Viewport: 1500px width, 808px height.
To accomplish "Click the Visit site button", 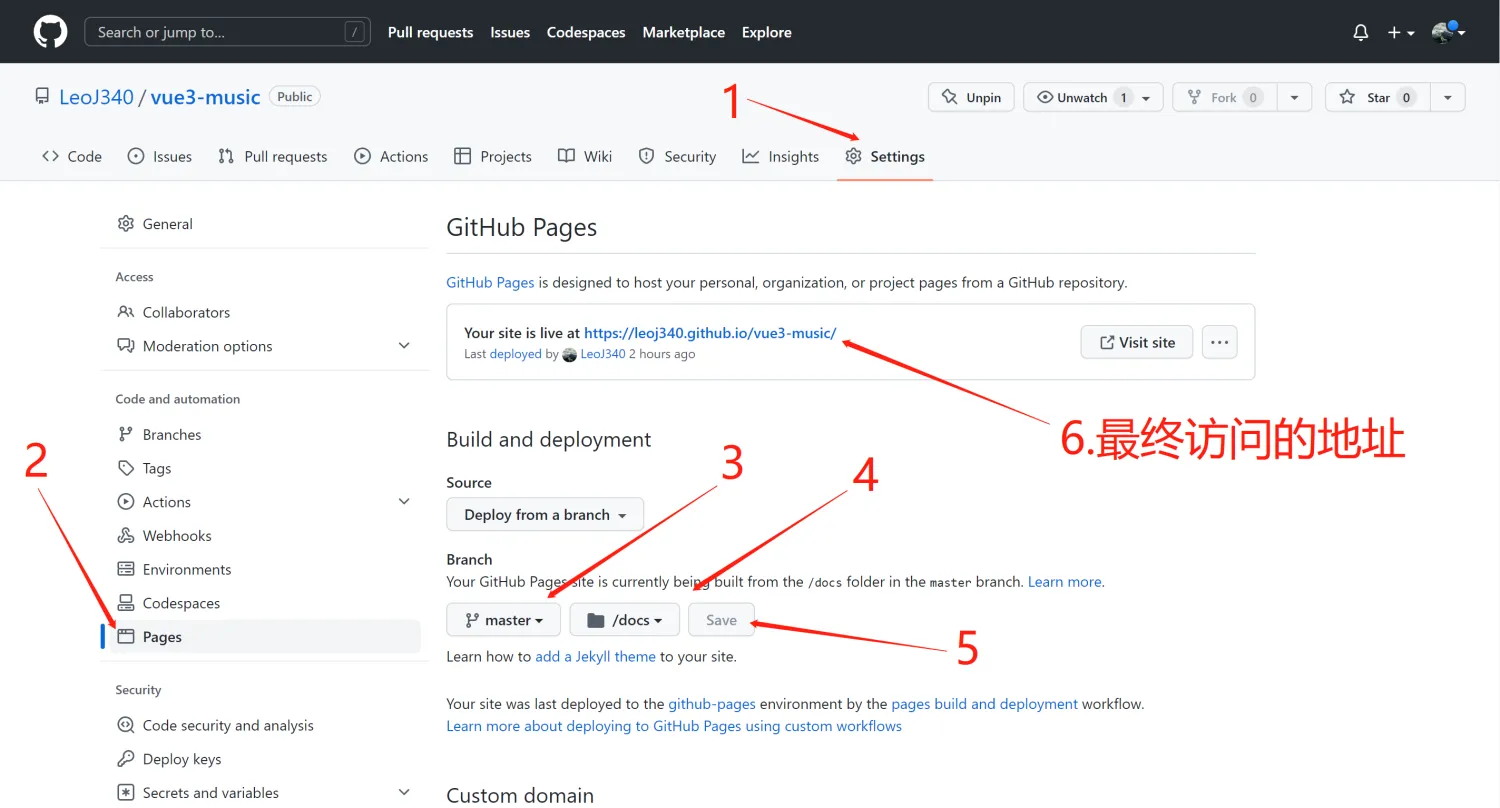I will coord(1136,341).
